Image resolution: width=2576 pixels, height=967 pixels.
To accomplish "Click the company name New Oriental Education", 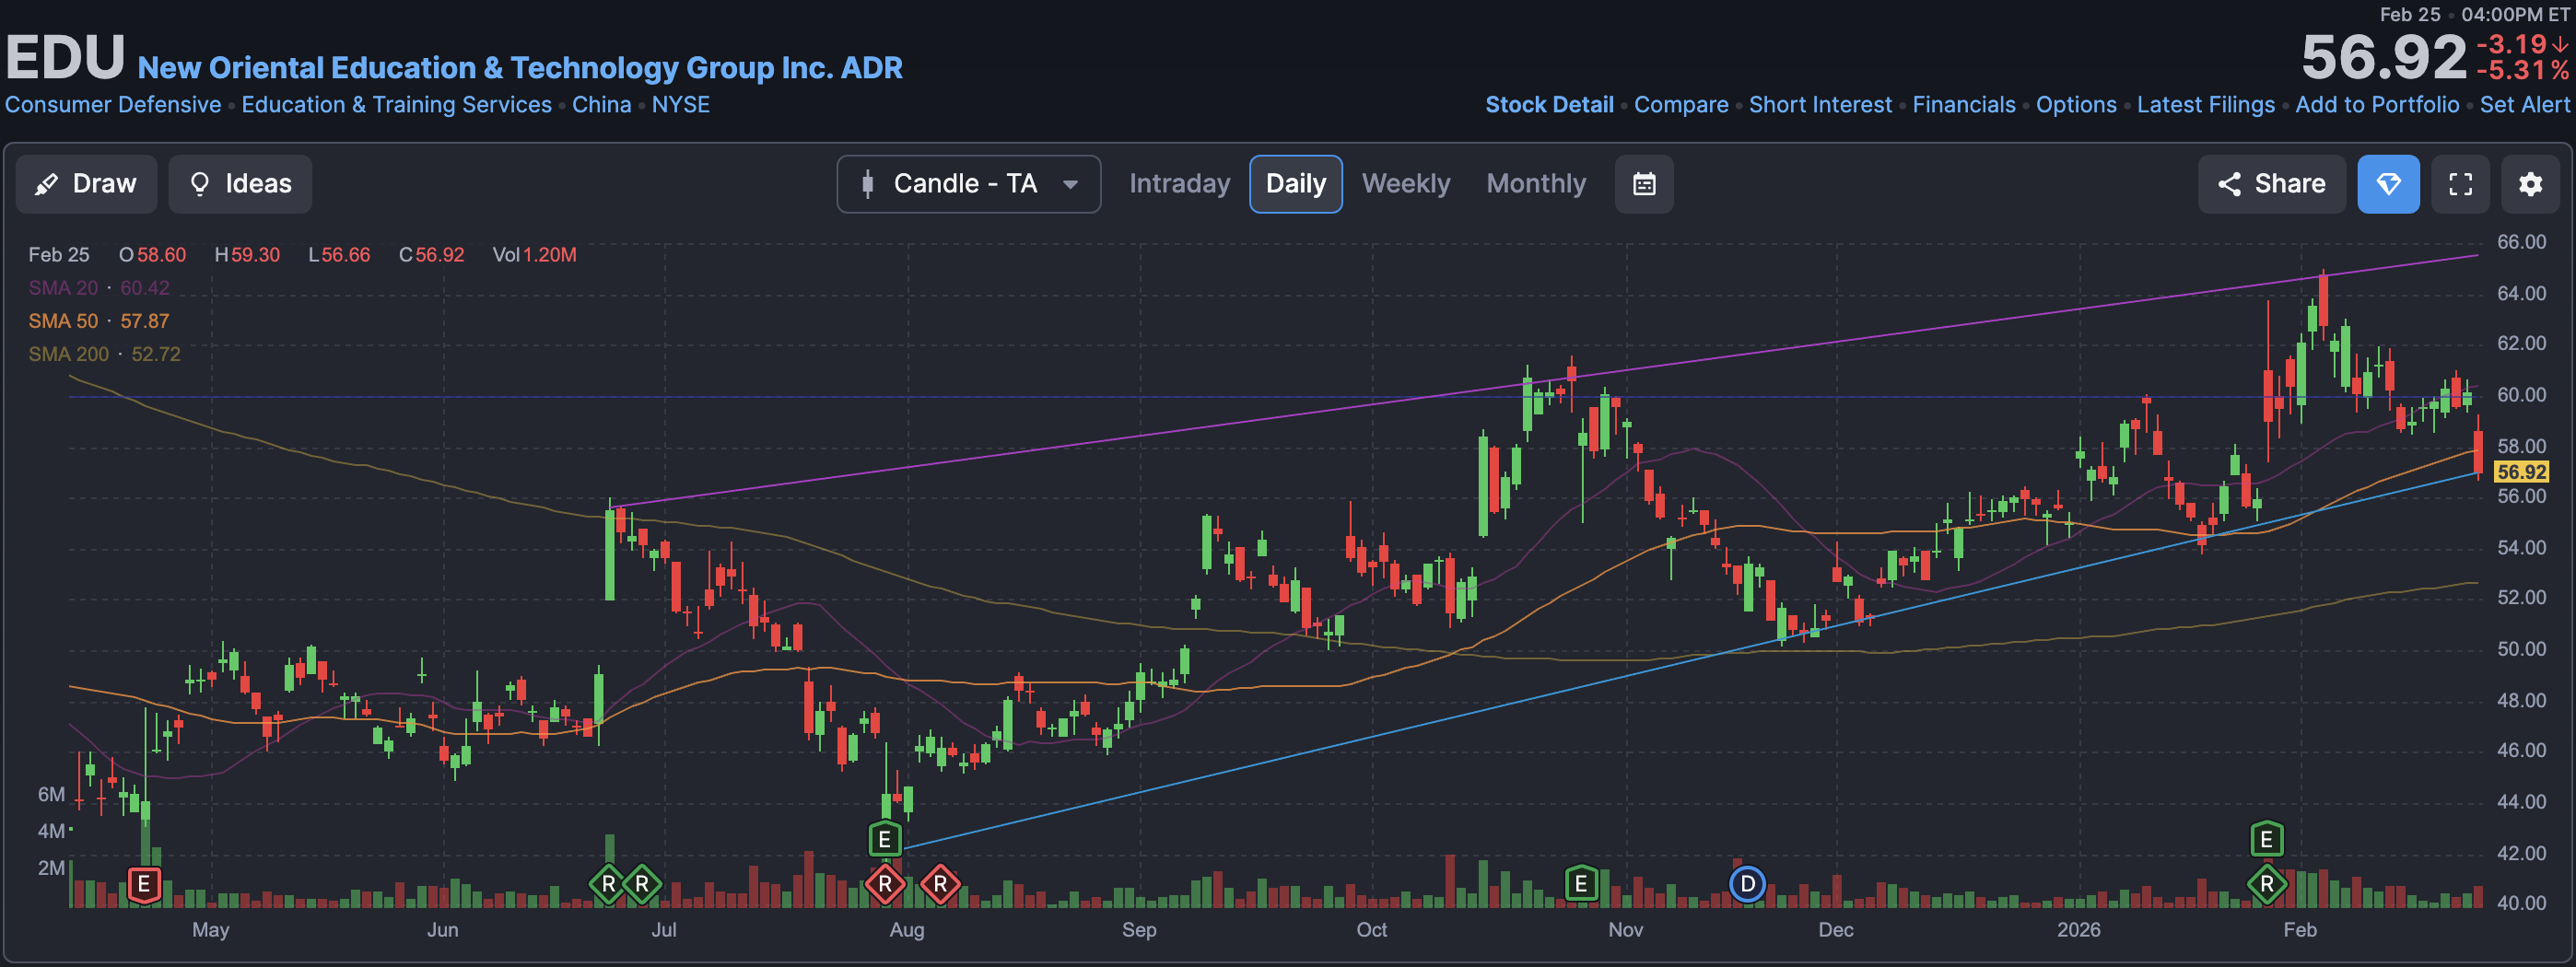I will (520, 68).
